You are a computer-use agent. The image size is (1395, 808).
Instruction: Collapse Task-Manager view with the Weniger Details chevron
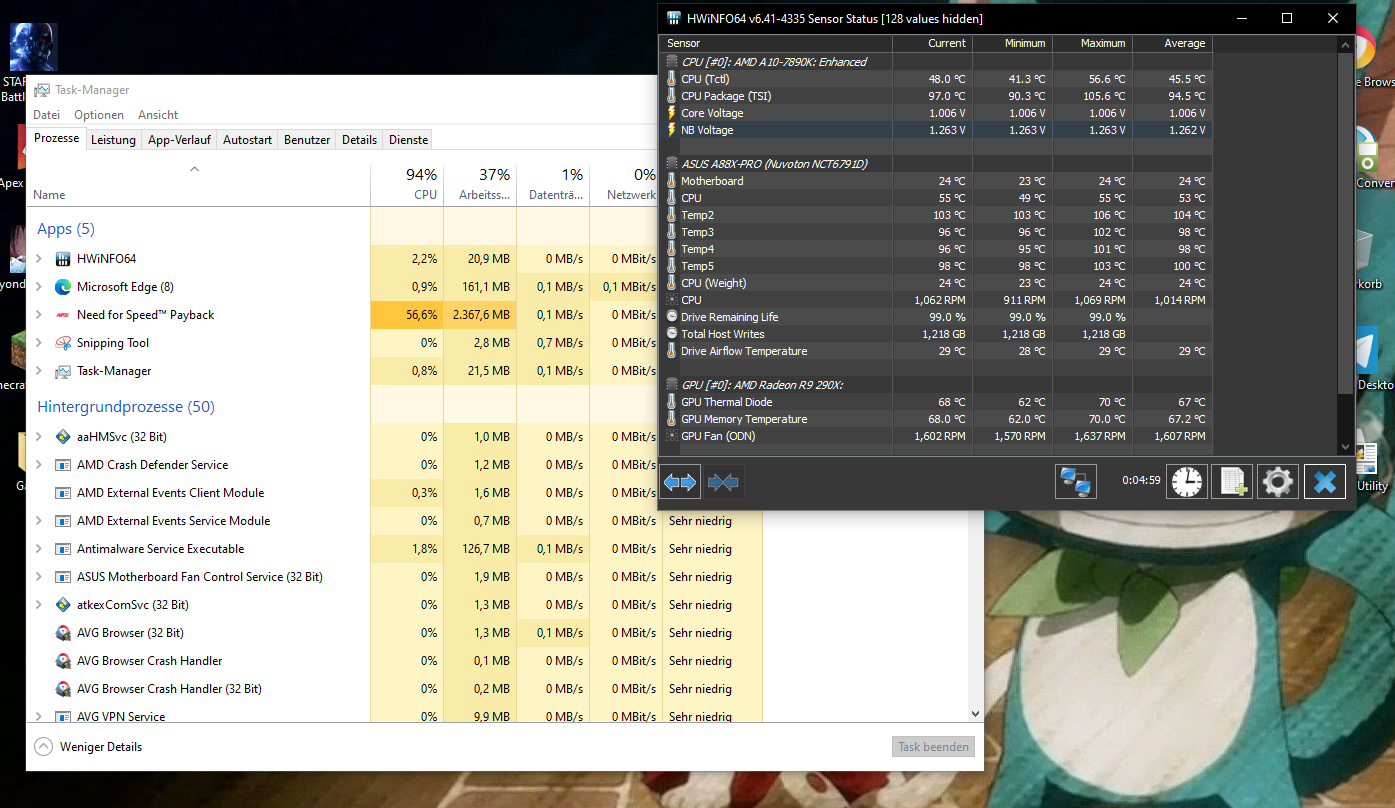(x=43, y=747)
